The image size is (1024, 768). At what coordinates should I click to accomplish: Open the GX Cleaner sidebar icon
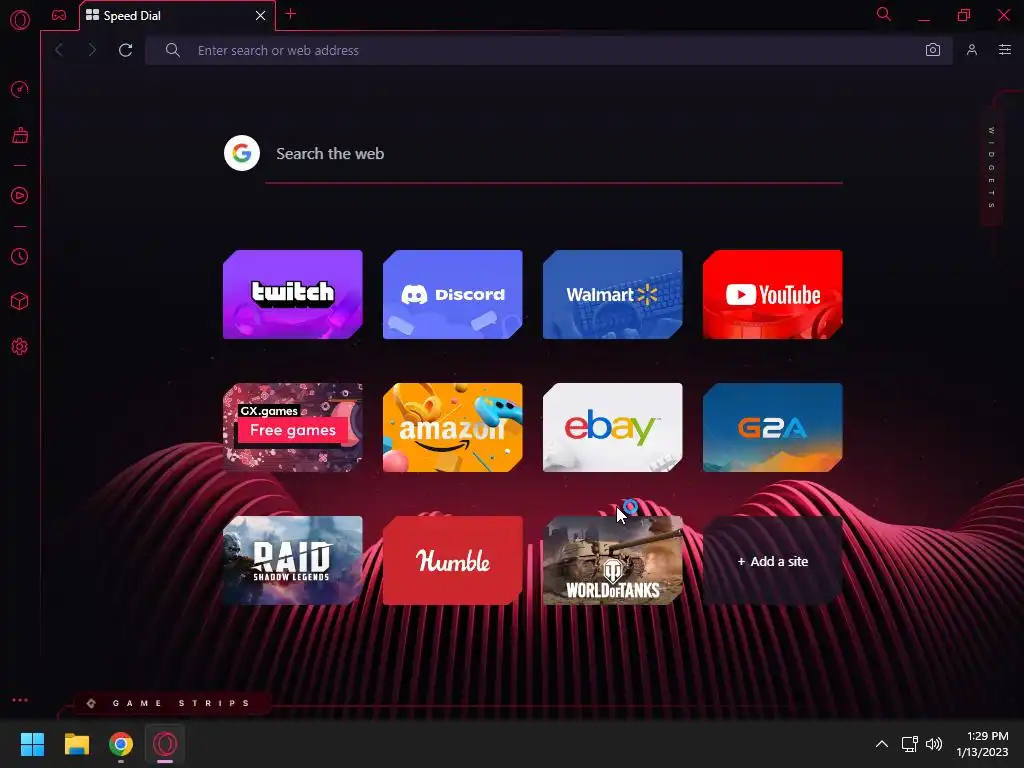(20, 135)
